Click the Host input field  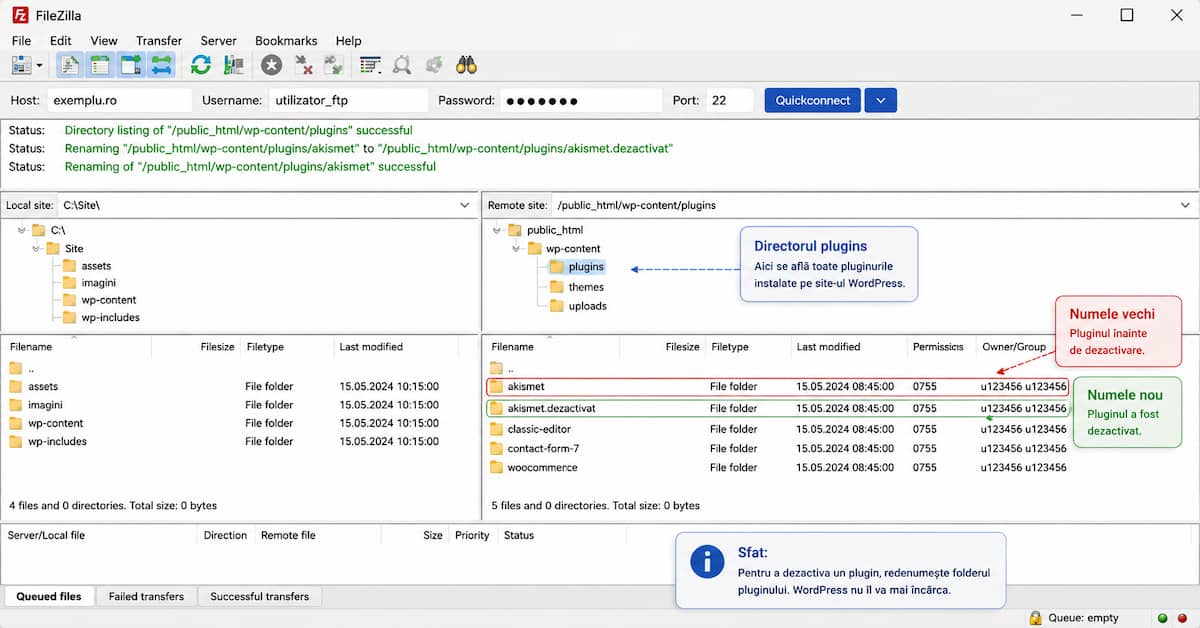pos(118,100)
